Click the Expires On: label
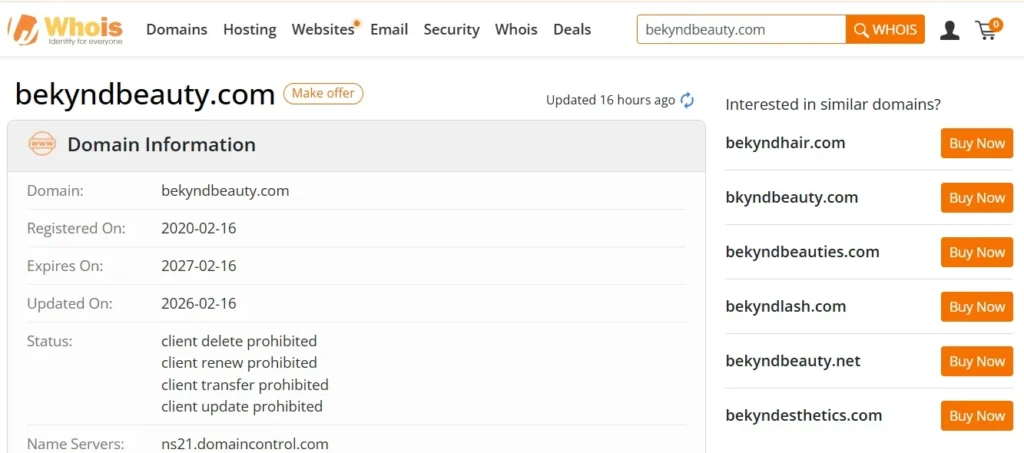Screen dimensions: 1024x453 click(65, 266)
